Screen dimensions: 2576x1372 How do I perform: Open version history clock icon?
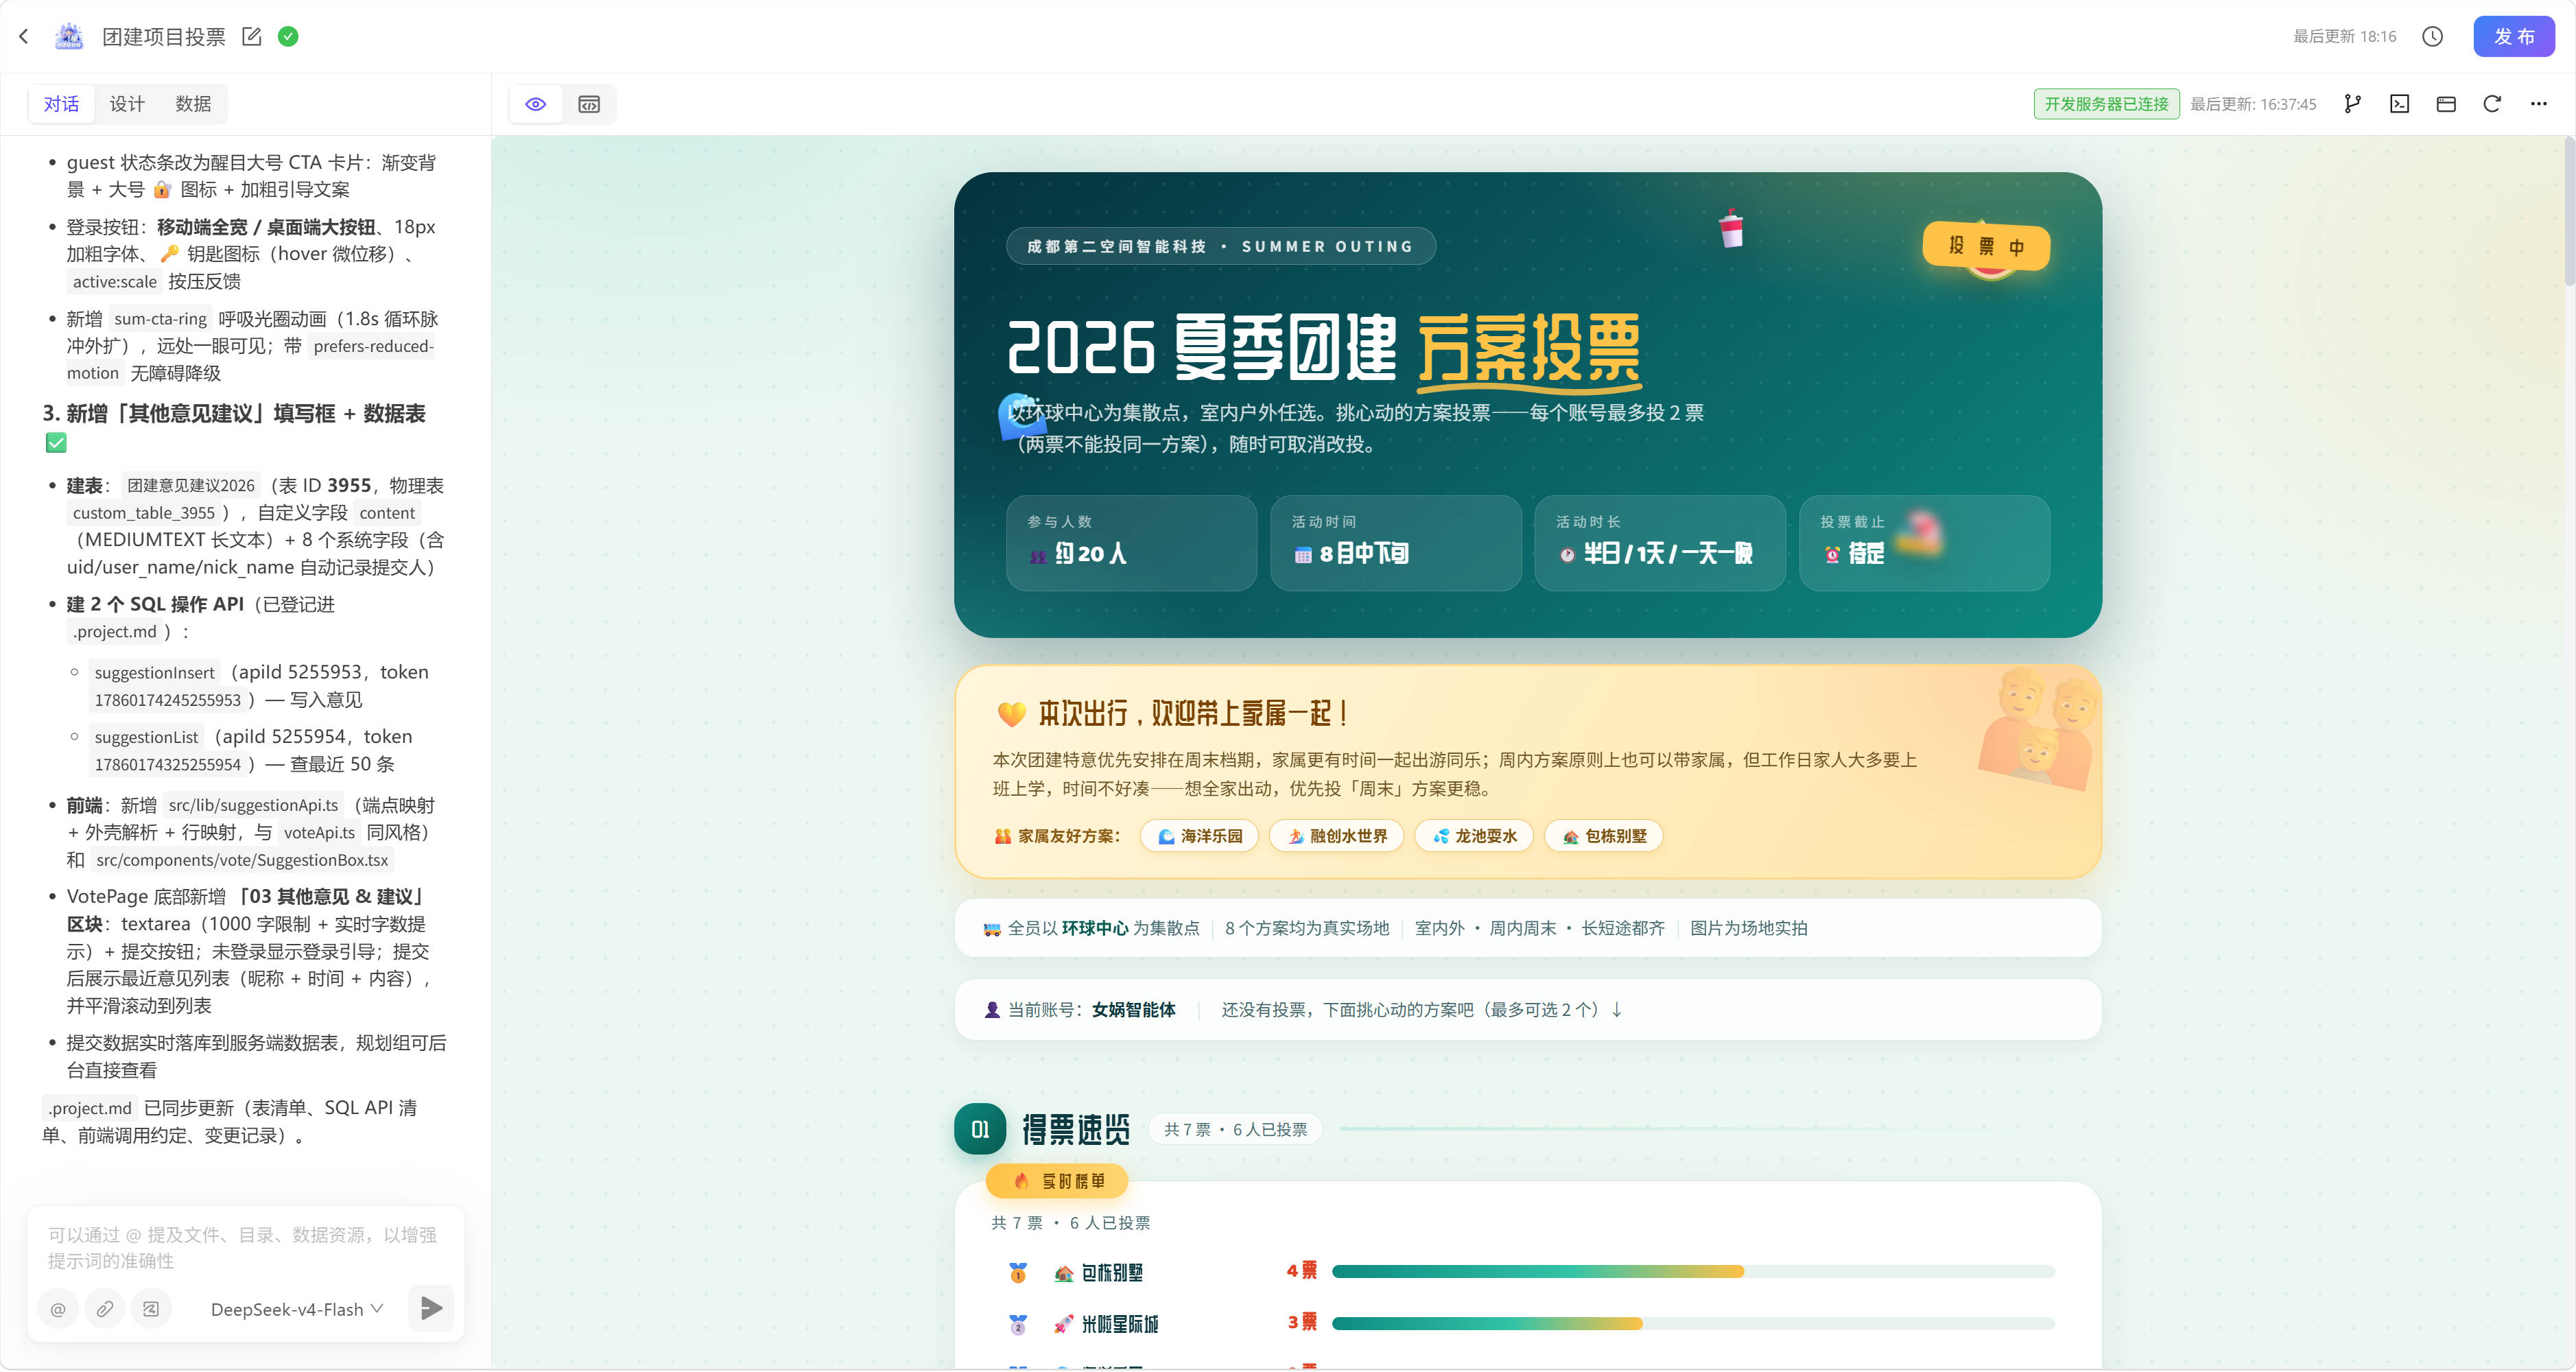(2433, 37)
